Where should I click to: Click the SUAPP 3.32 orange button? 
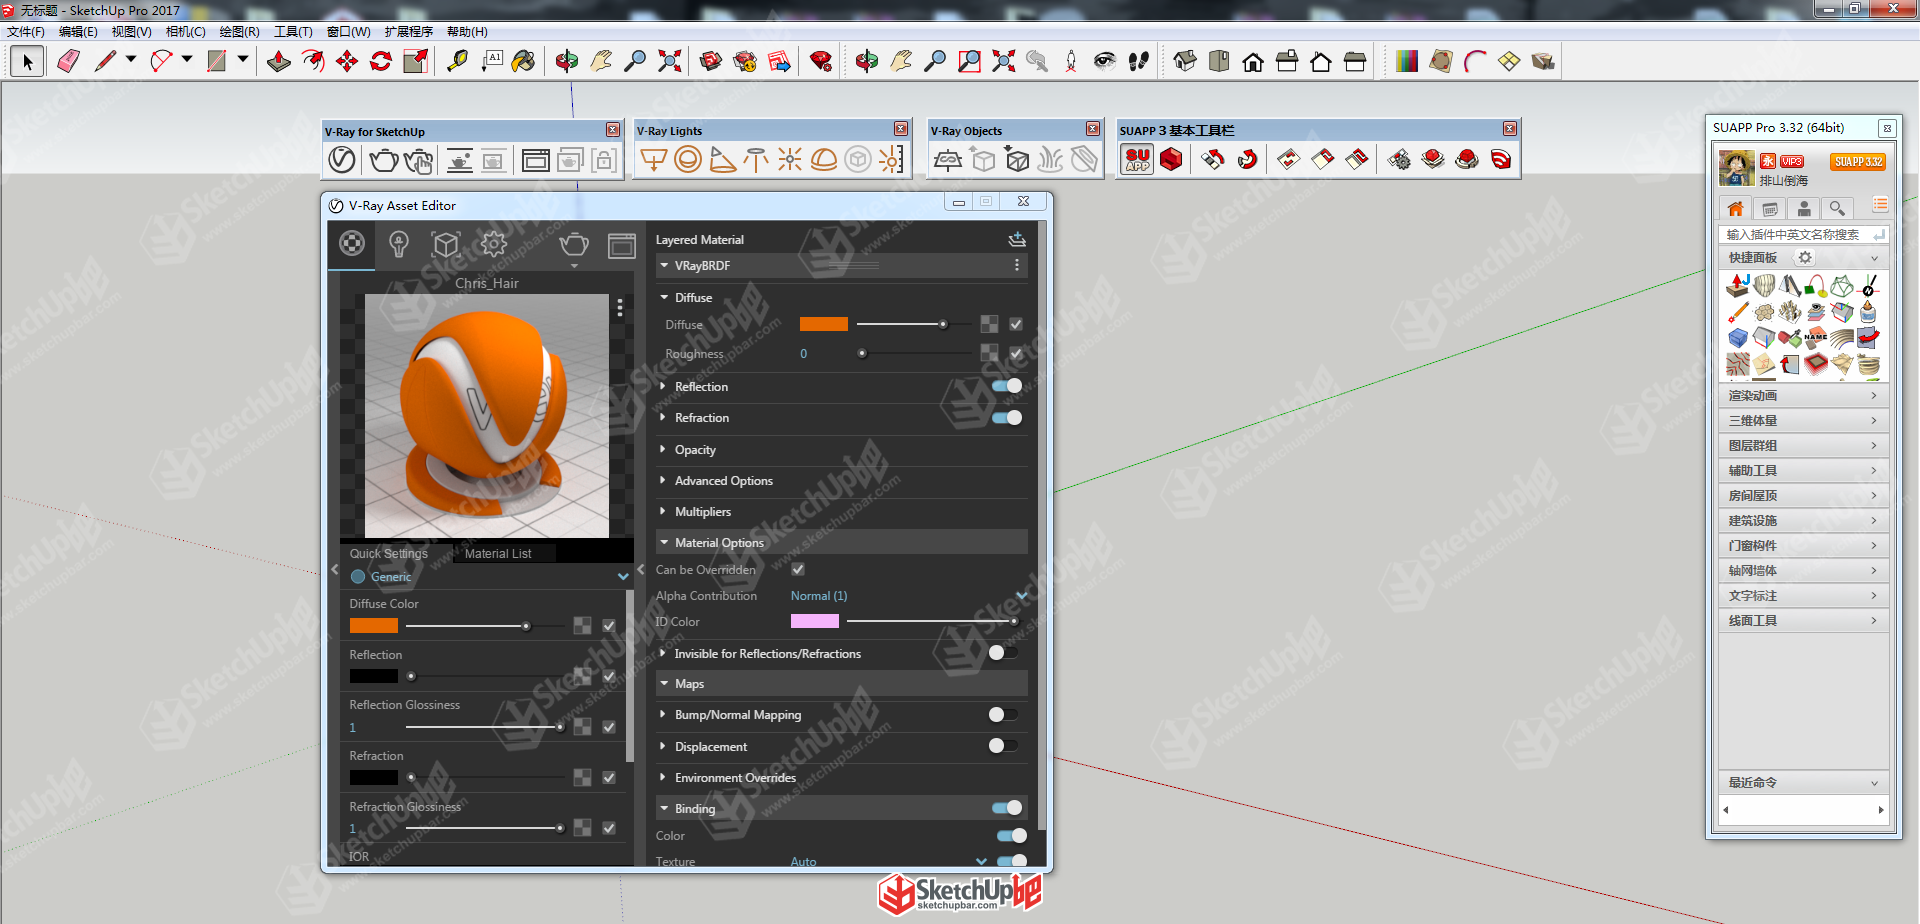coord(1858,162)
